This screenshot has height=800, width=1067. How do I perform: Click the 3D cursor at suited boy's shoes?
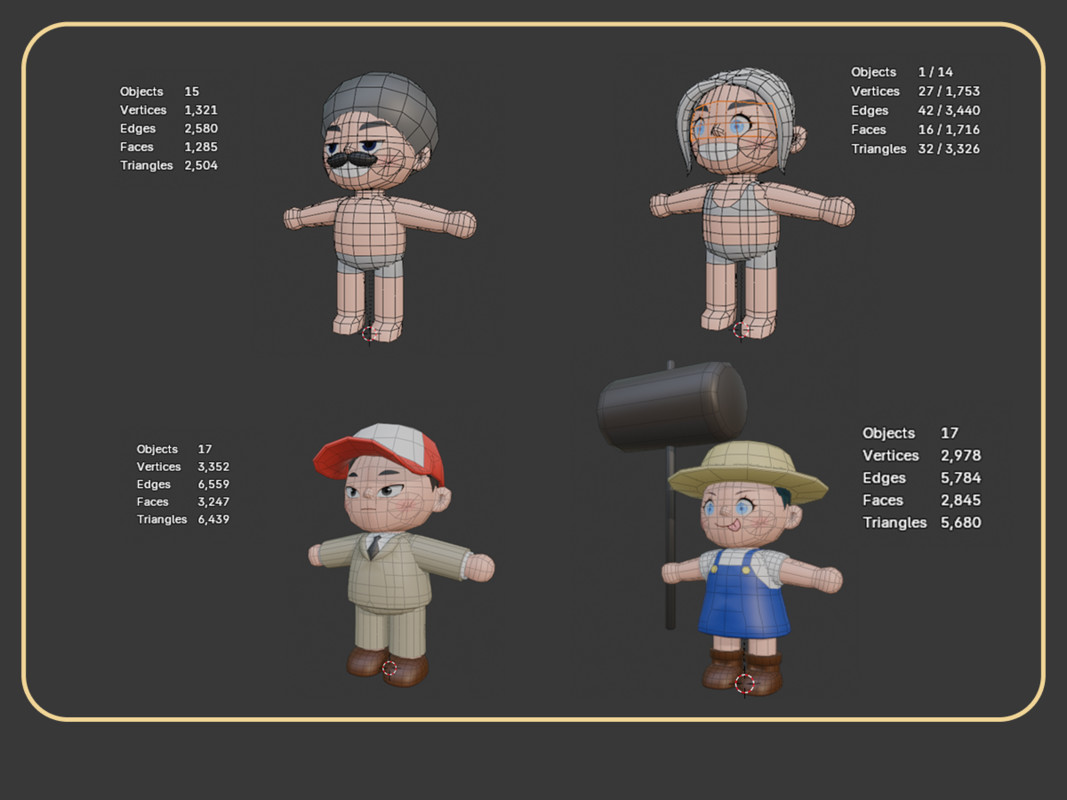point(389,668)
